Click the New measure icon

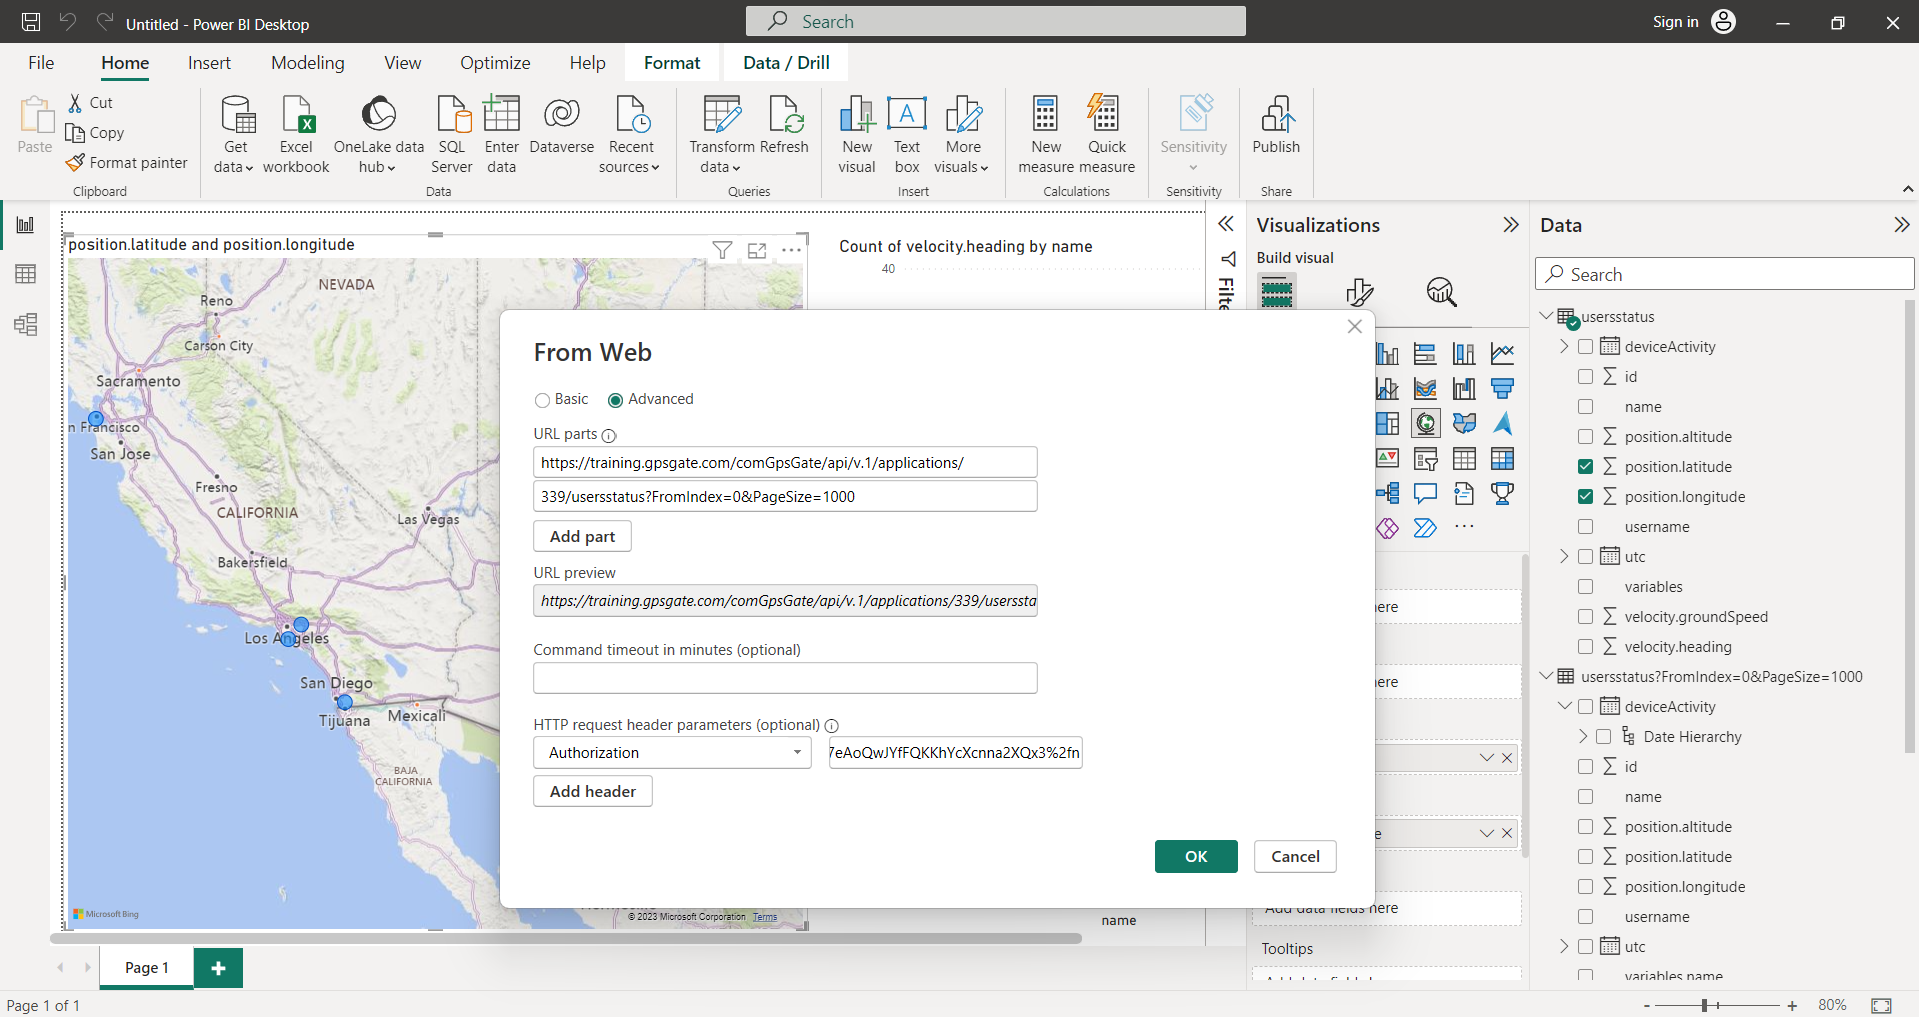(1046, 116)
